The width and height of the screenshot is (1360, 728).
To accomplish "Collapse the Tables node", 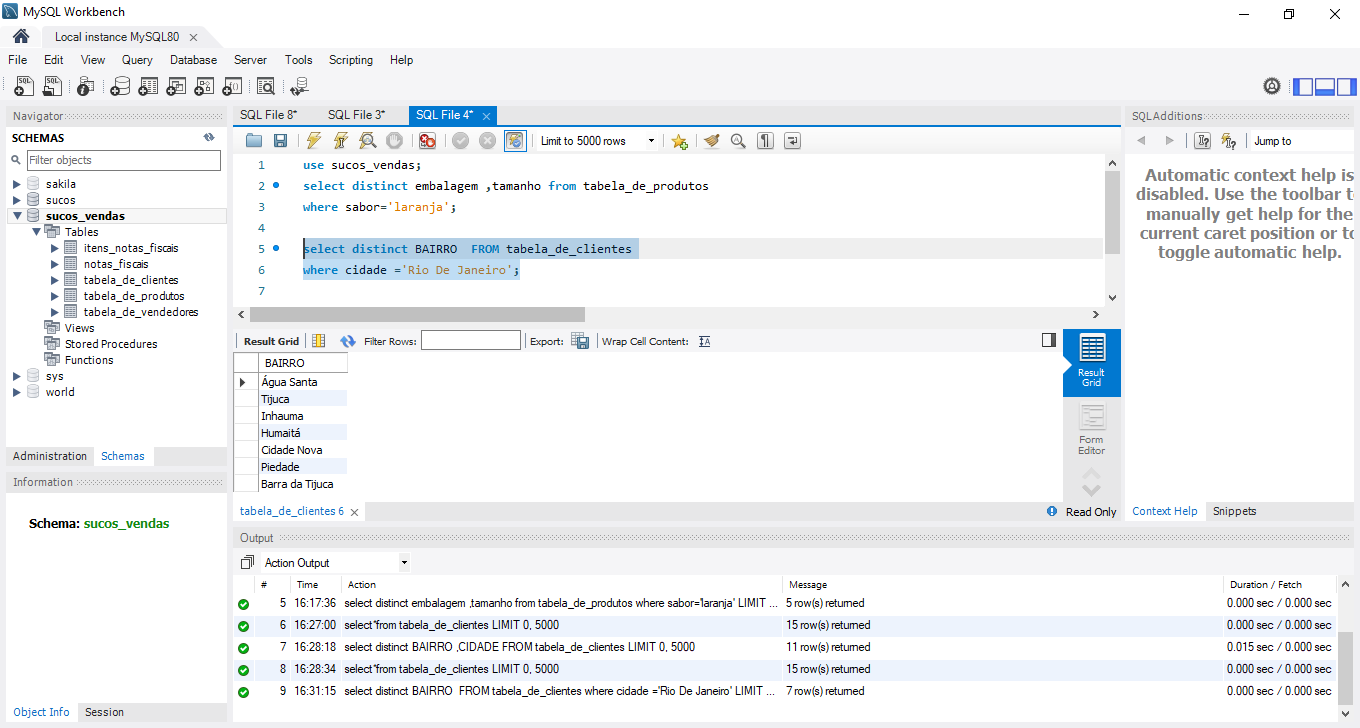I will click(36, 232).
